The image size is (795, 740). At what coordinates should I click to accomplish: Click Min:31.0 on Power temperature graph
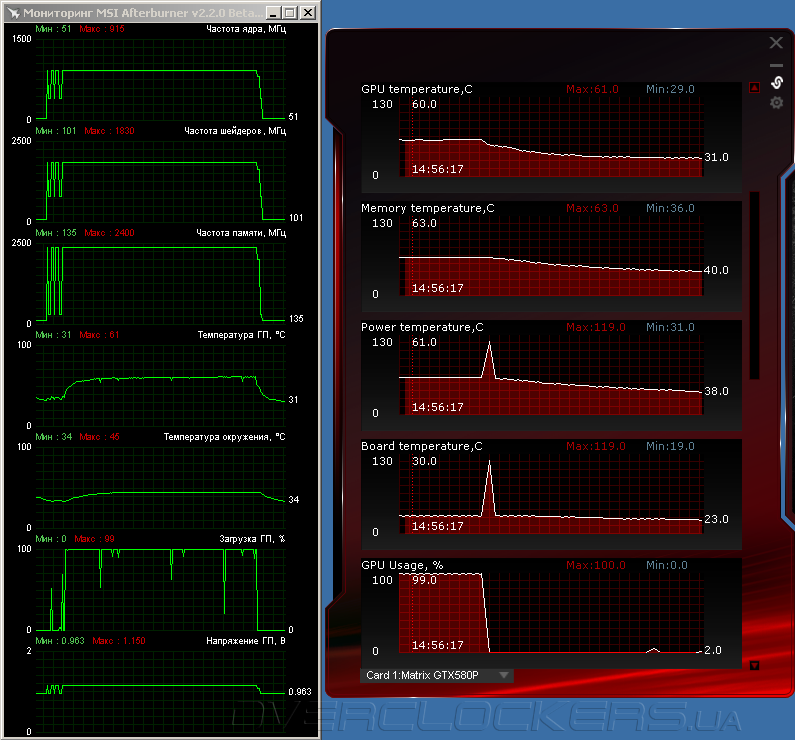[670, 327]
